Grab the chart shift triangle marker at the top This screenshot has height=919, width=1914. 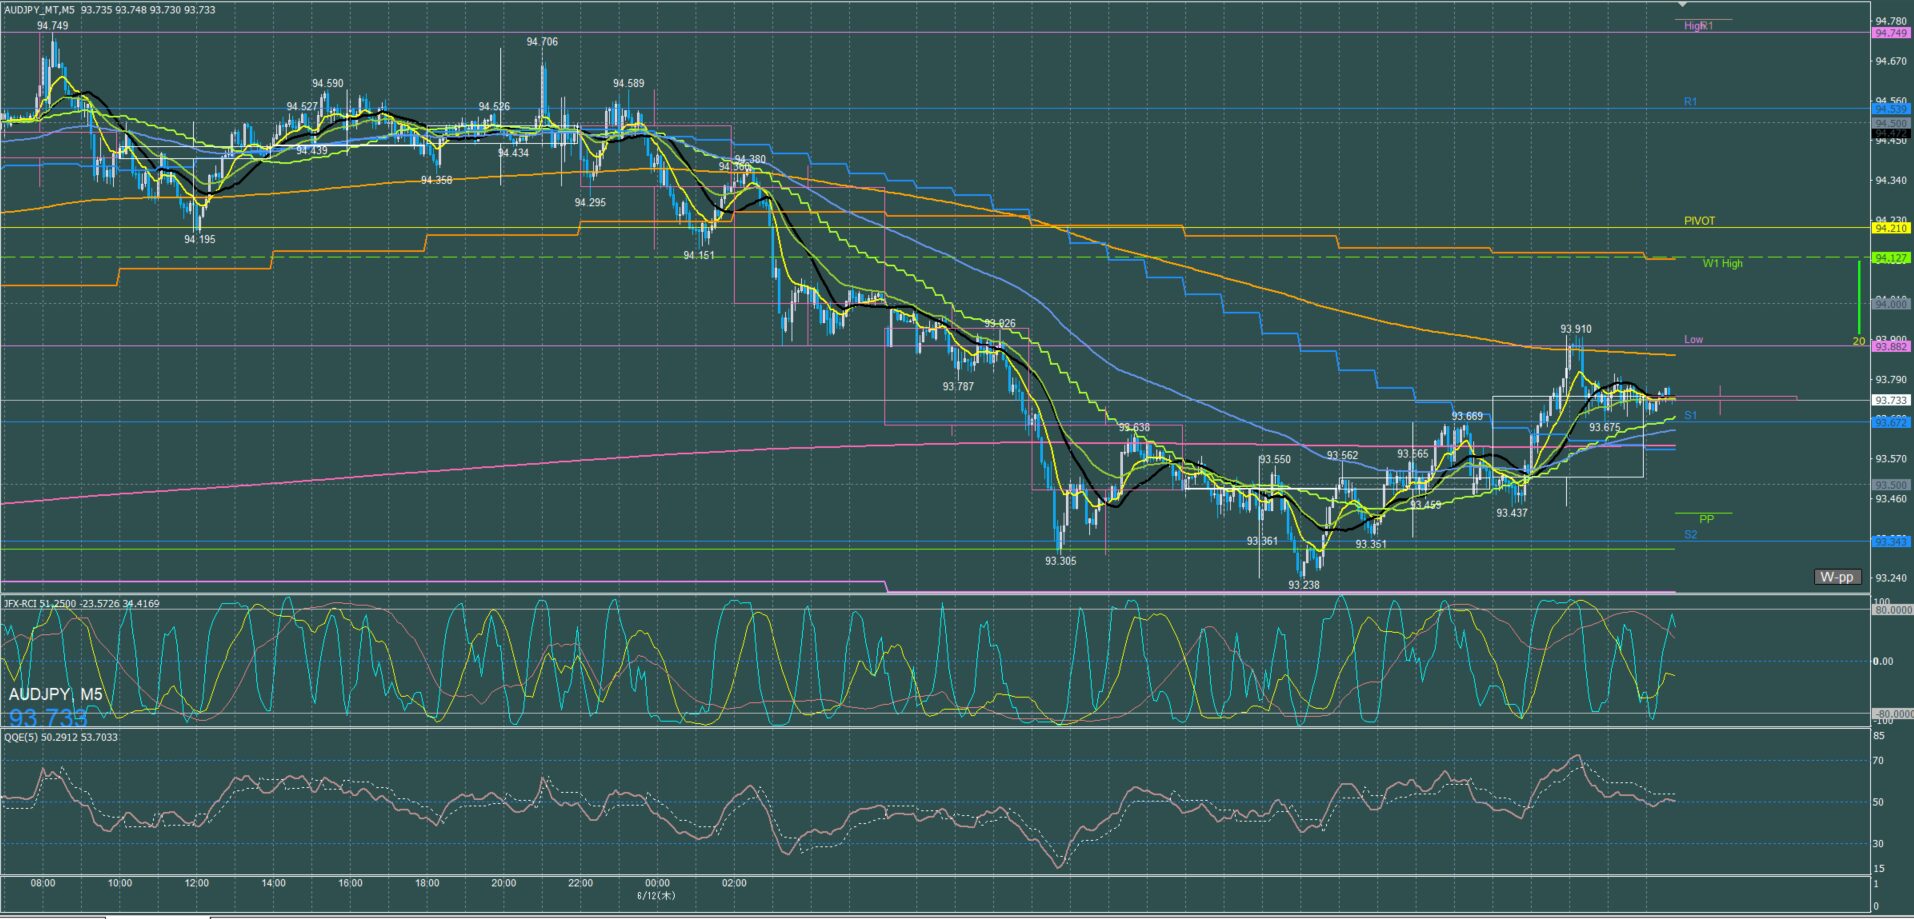point(1683,5)
